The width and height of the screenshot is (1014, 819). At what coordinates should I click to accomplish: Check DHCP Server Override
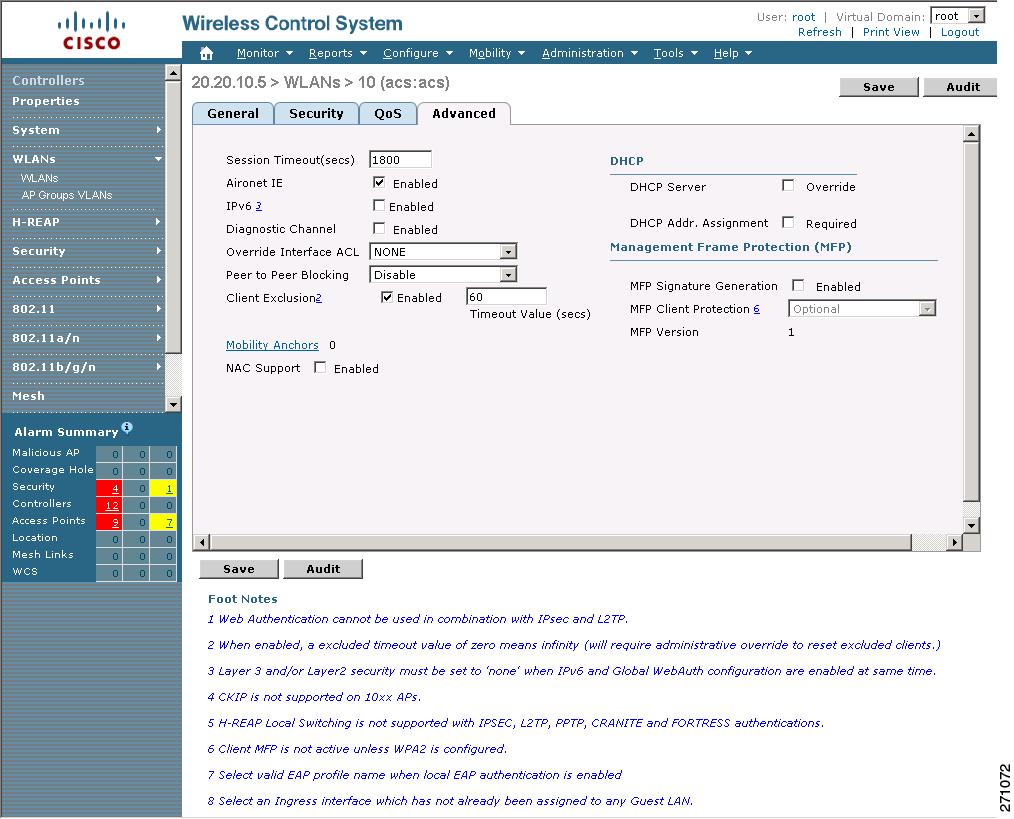tap(788, 185)
